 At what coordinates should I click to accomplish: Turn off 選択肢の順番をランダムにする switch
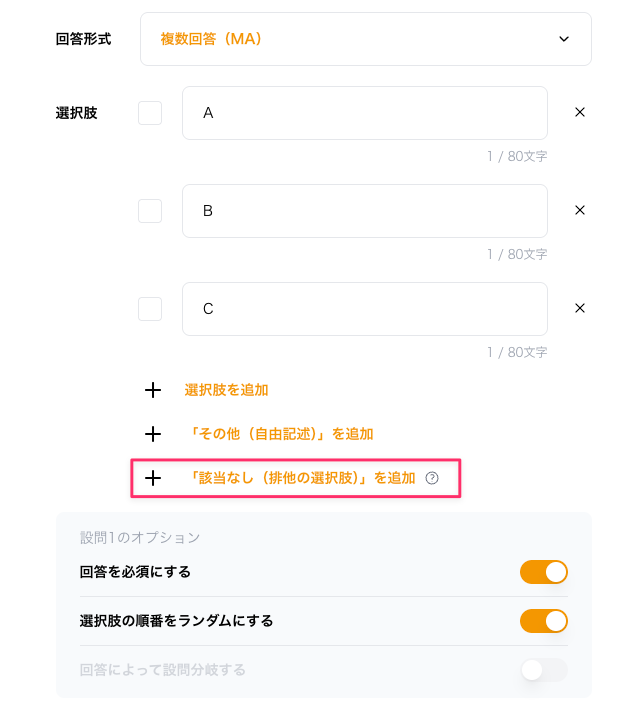click(x=543, y=621)
